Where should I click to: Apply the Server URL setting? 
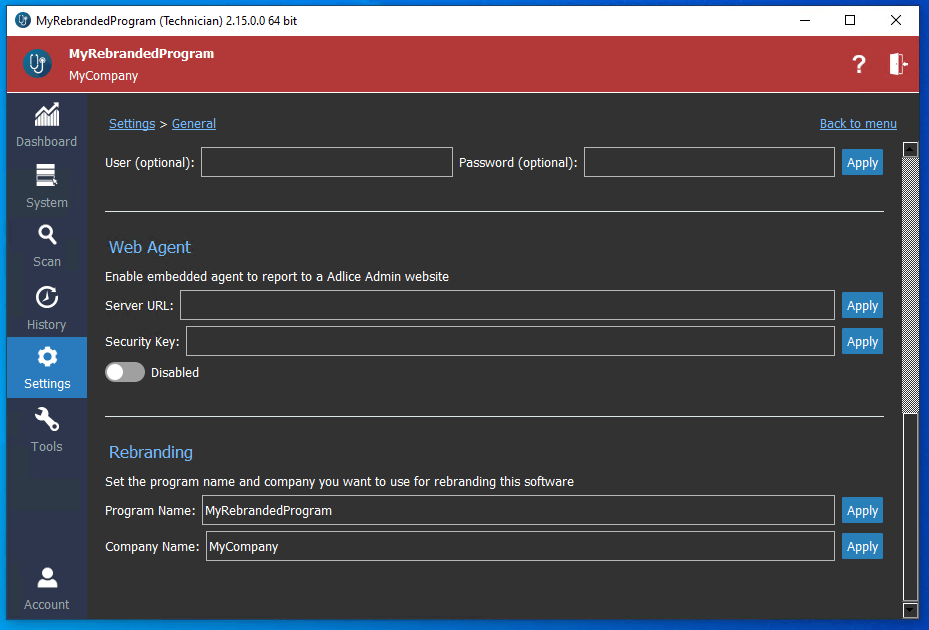click(x=862, y=306)
